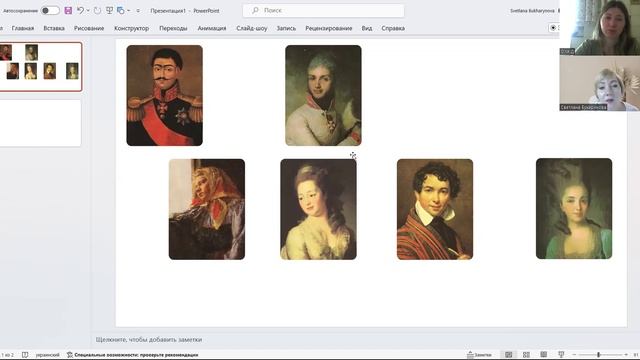
Task: Open the Главная ribbon tab
Action: tap(23, 28)
